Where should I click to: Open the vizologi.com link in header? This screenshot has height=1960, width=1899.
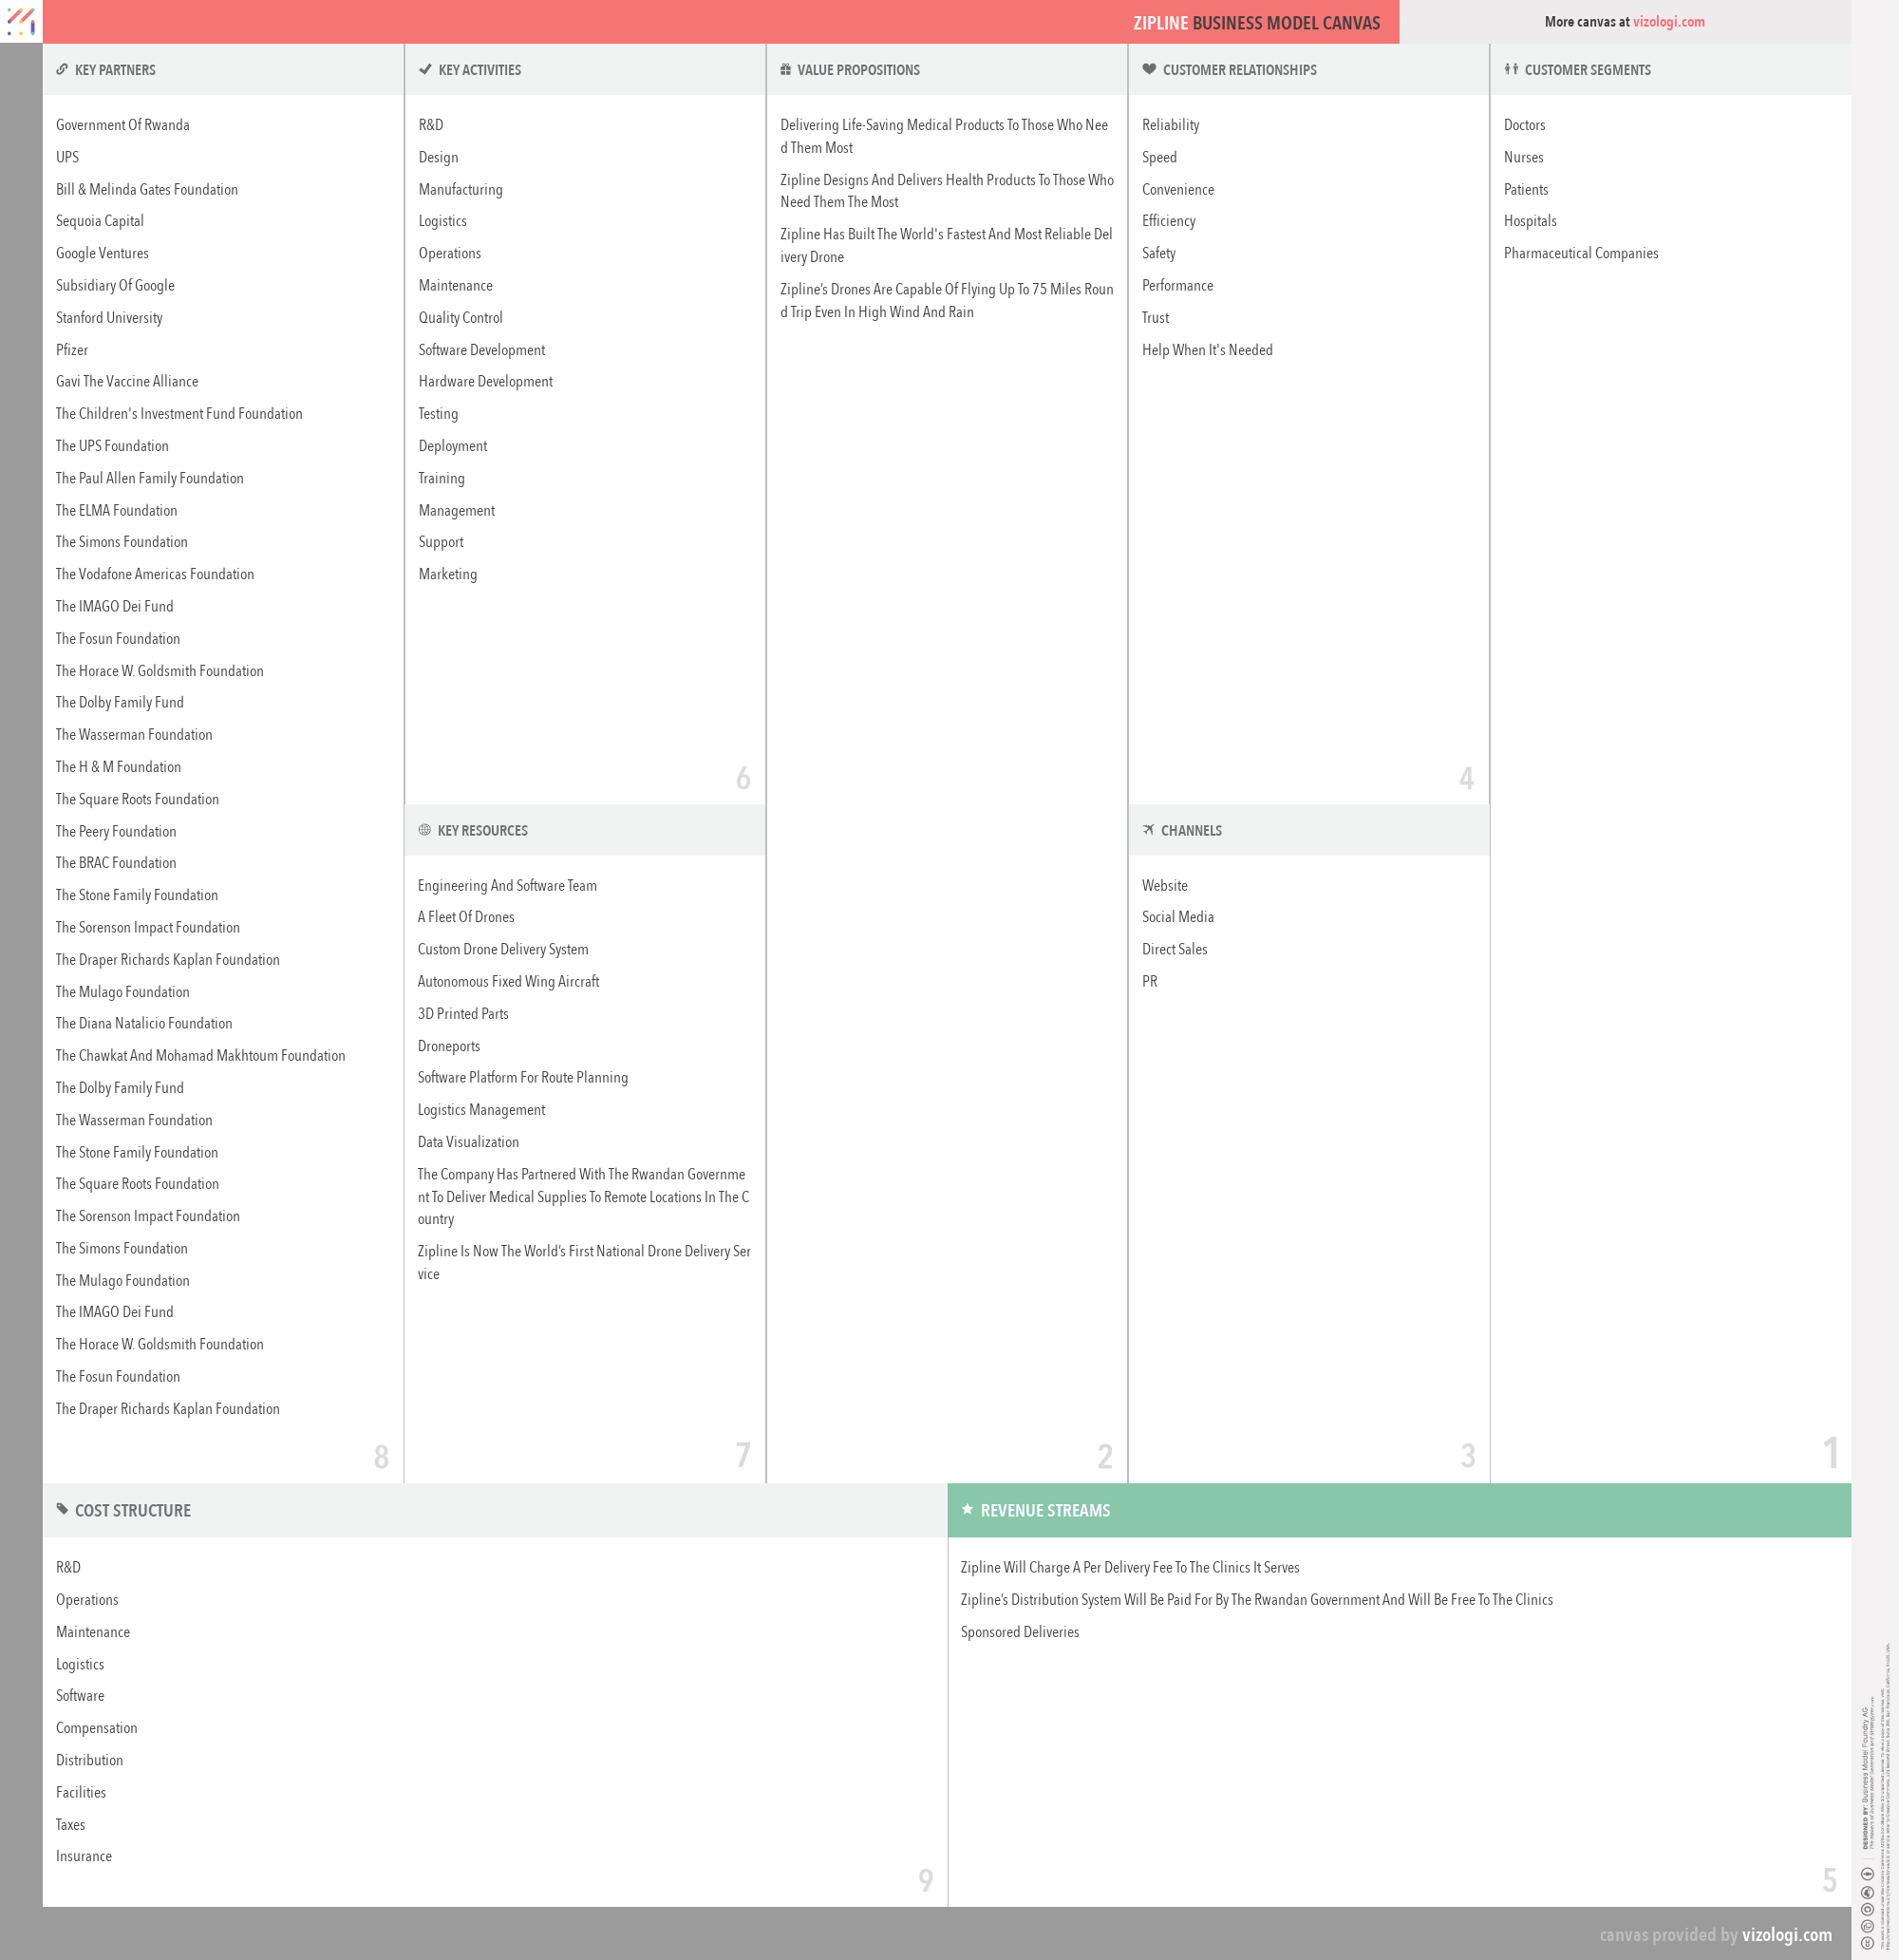coord(1668,22)
